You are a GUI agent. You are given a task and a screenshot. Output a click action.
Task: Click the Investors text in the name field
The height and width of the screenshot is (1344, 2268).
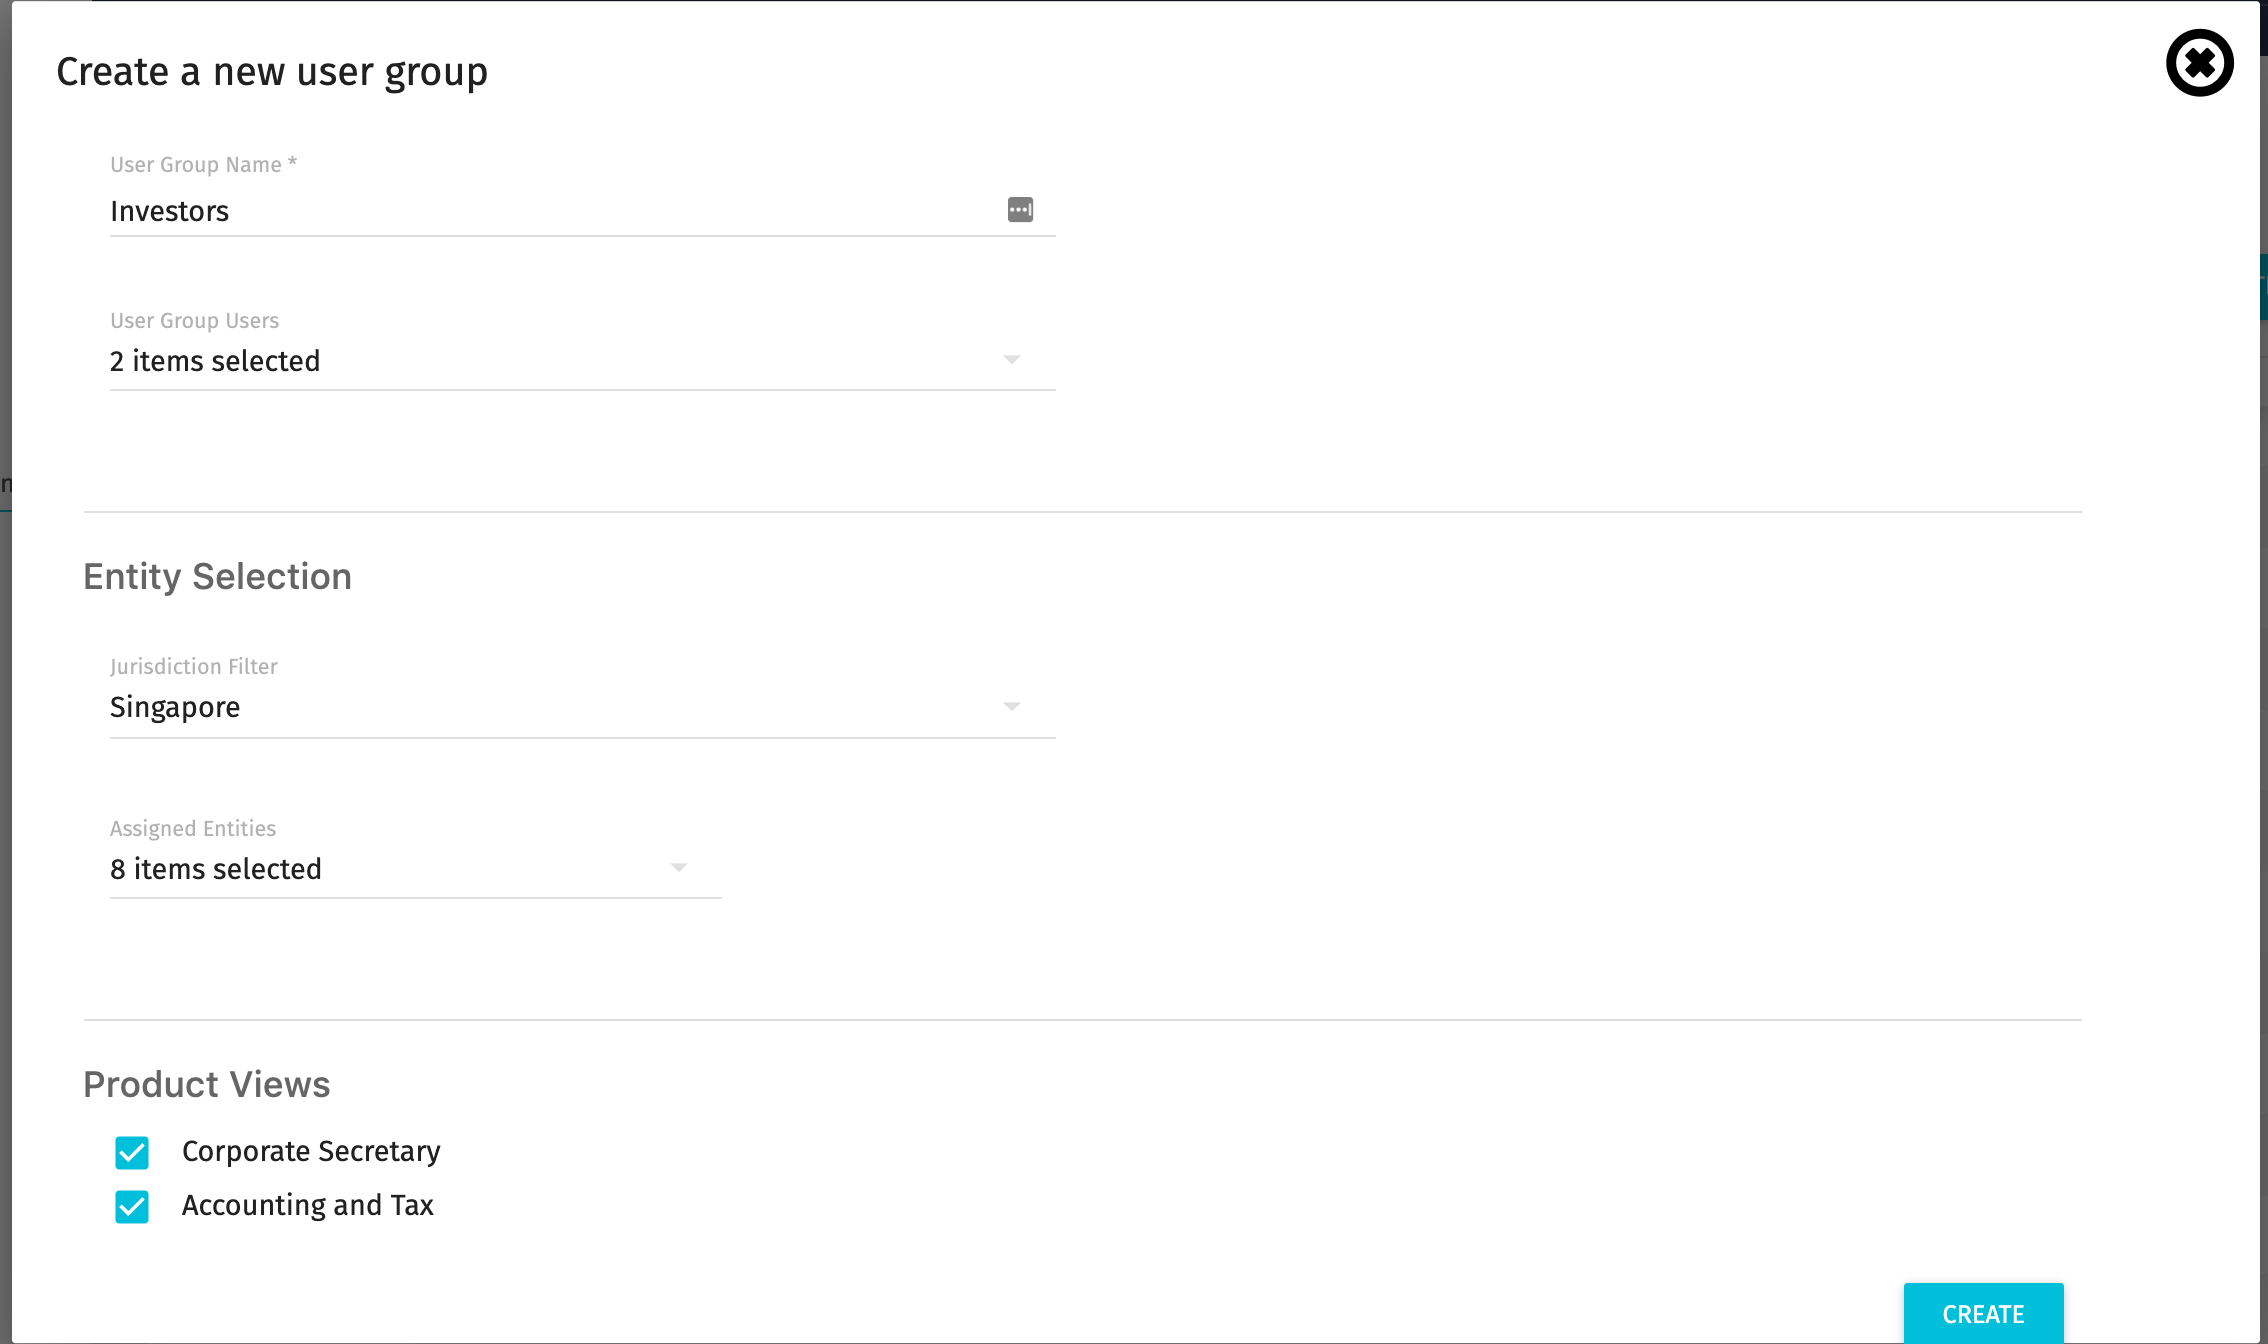pos(170,211)
